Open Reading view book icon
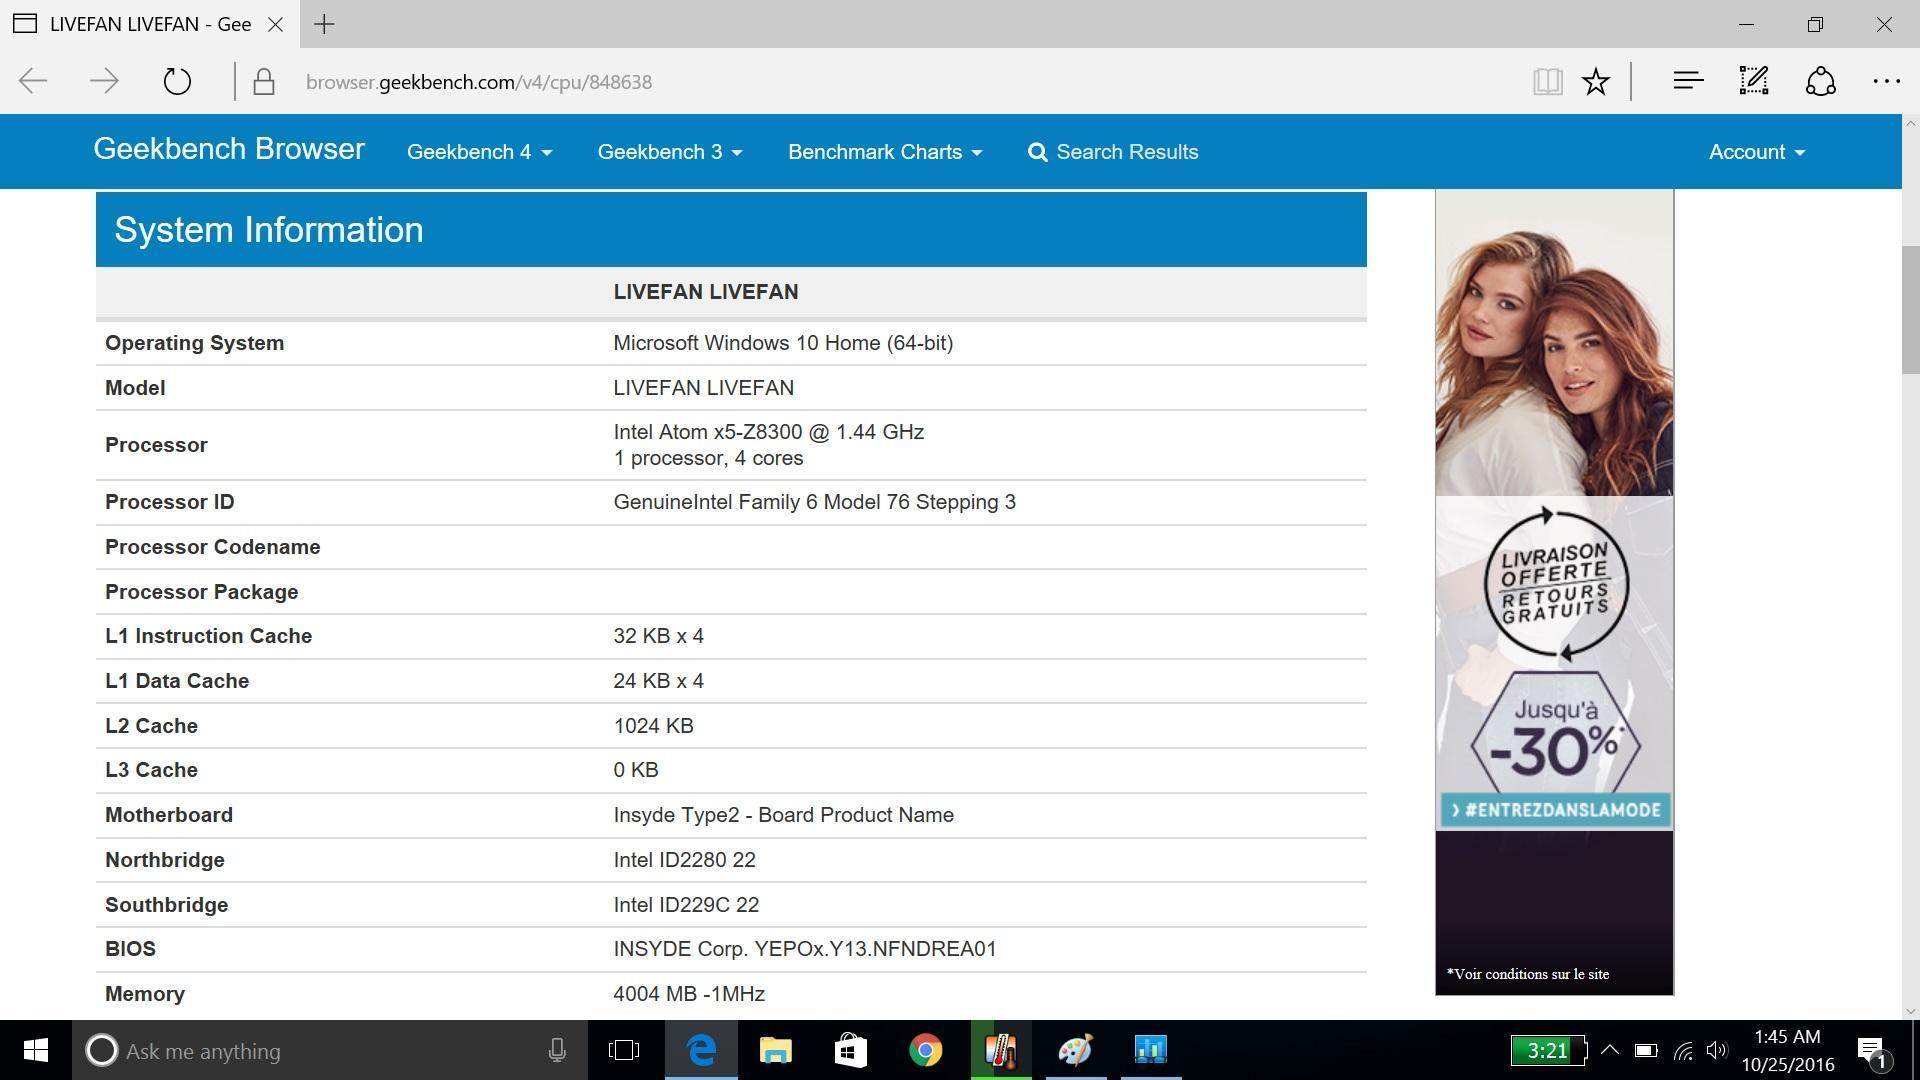This screenshot has height=1080, width=1920. point(1547,82)
